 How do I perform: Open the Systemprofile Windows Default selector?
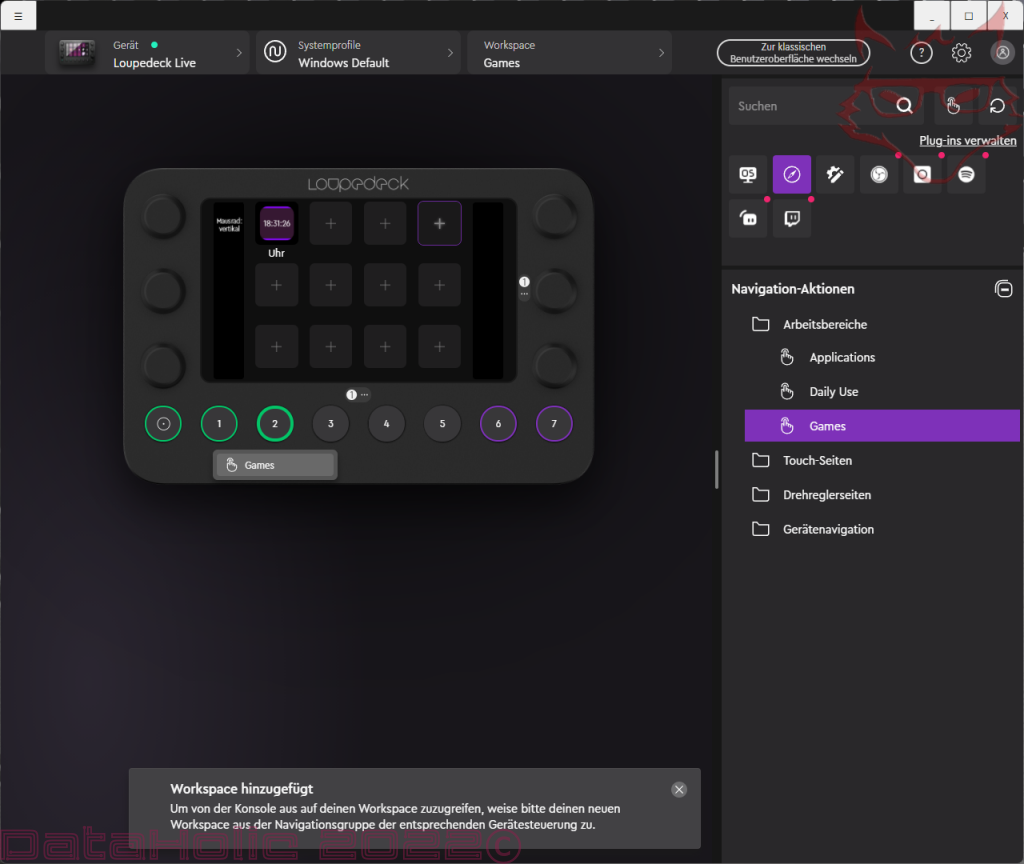(x=359, y=53)
